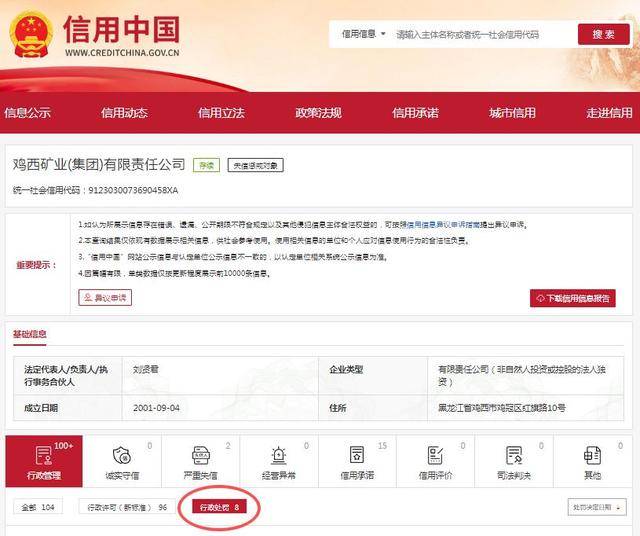Image resolution: width=640 pixels, height=536 pixels.
Task: Click the download icon in 下载信用信息报告 button
Action: tap(540, 298)
